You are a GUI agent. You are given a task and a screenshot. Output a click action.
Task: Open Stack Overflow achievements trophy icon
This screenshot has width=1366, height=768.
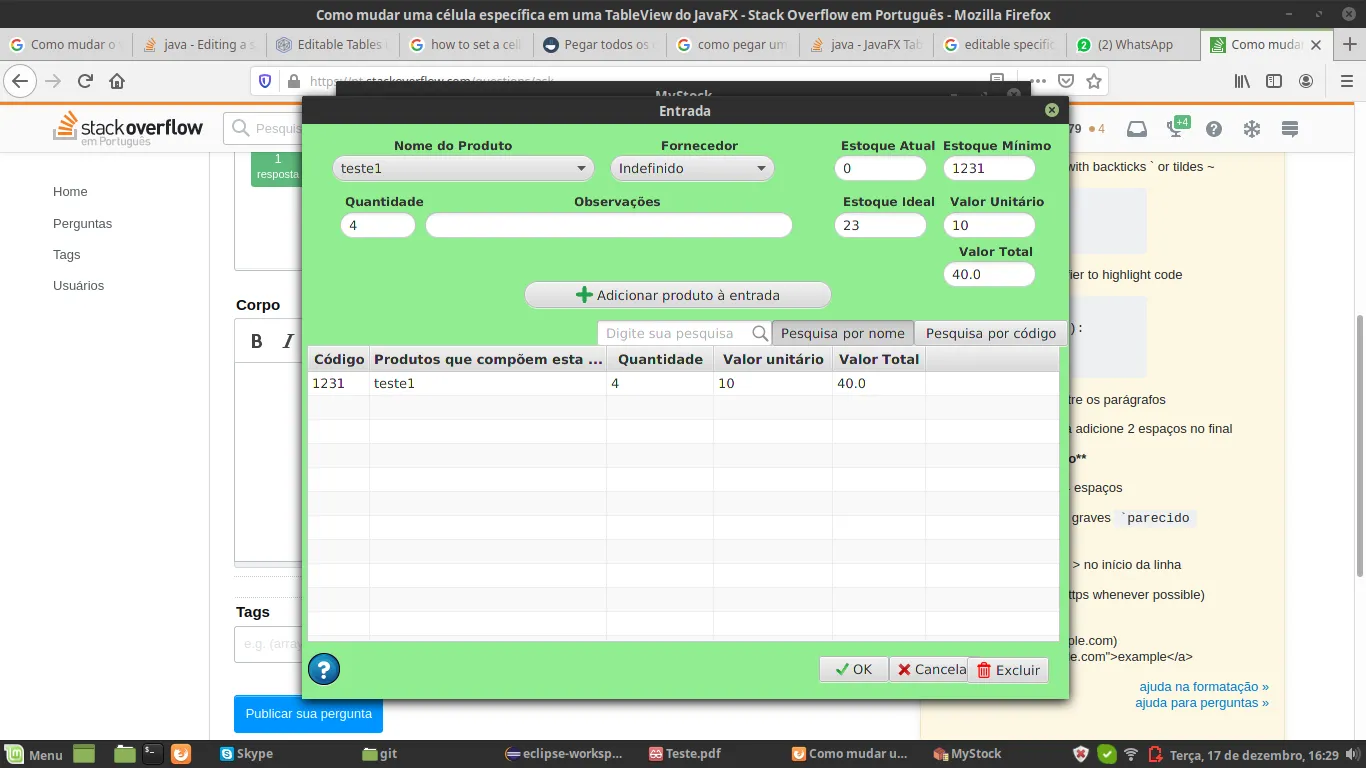click(1175, 129)
